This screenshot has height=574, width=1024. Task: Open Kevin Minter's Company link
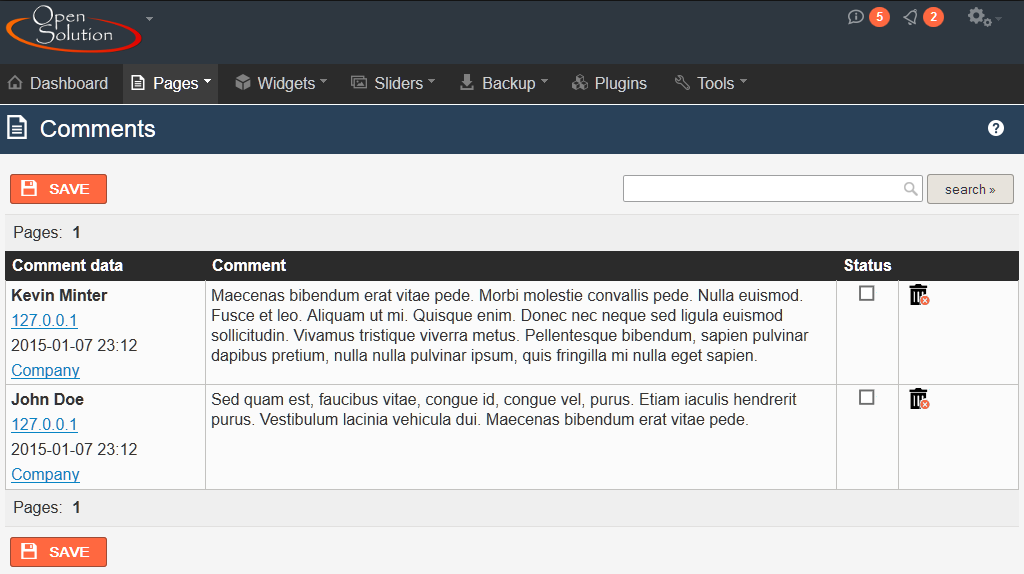[45, 370]
